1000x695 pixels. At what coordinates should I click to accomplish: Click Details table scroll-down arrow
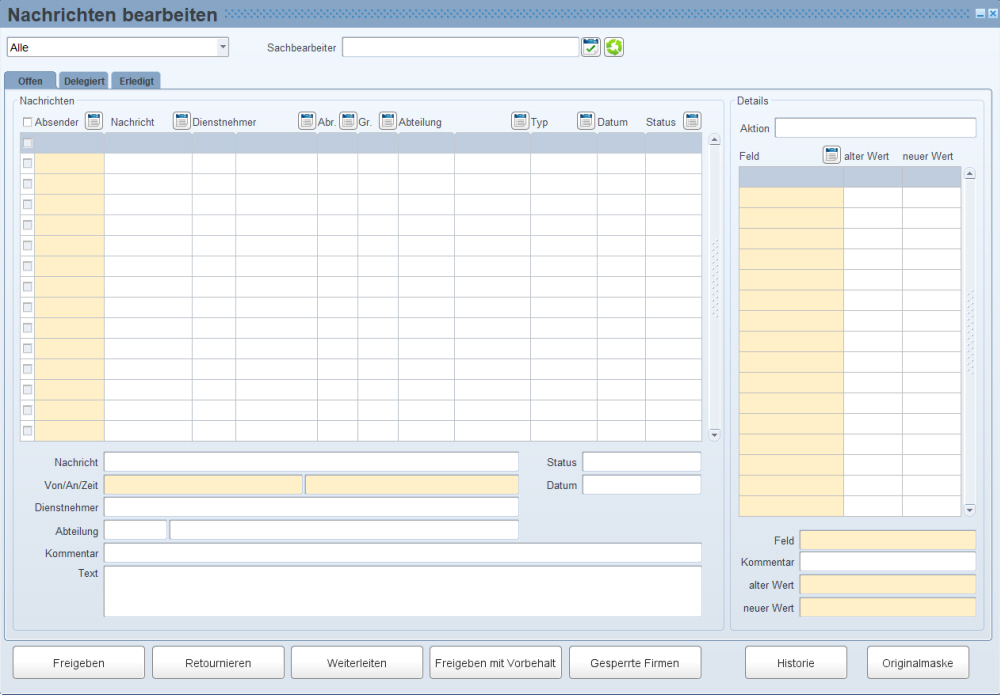pyautogui.click(x=970, y=509)
